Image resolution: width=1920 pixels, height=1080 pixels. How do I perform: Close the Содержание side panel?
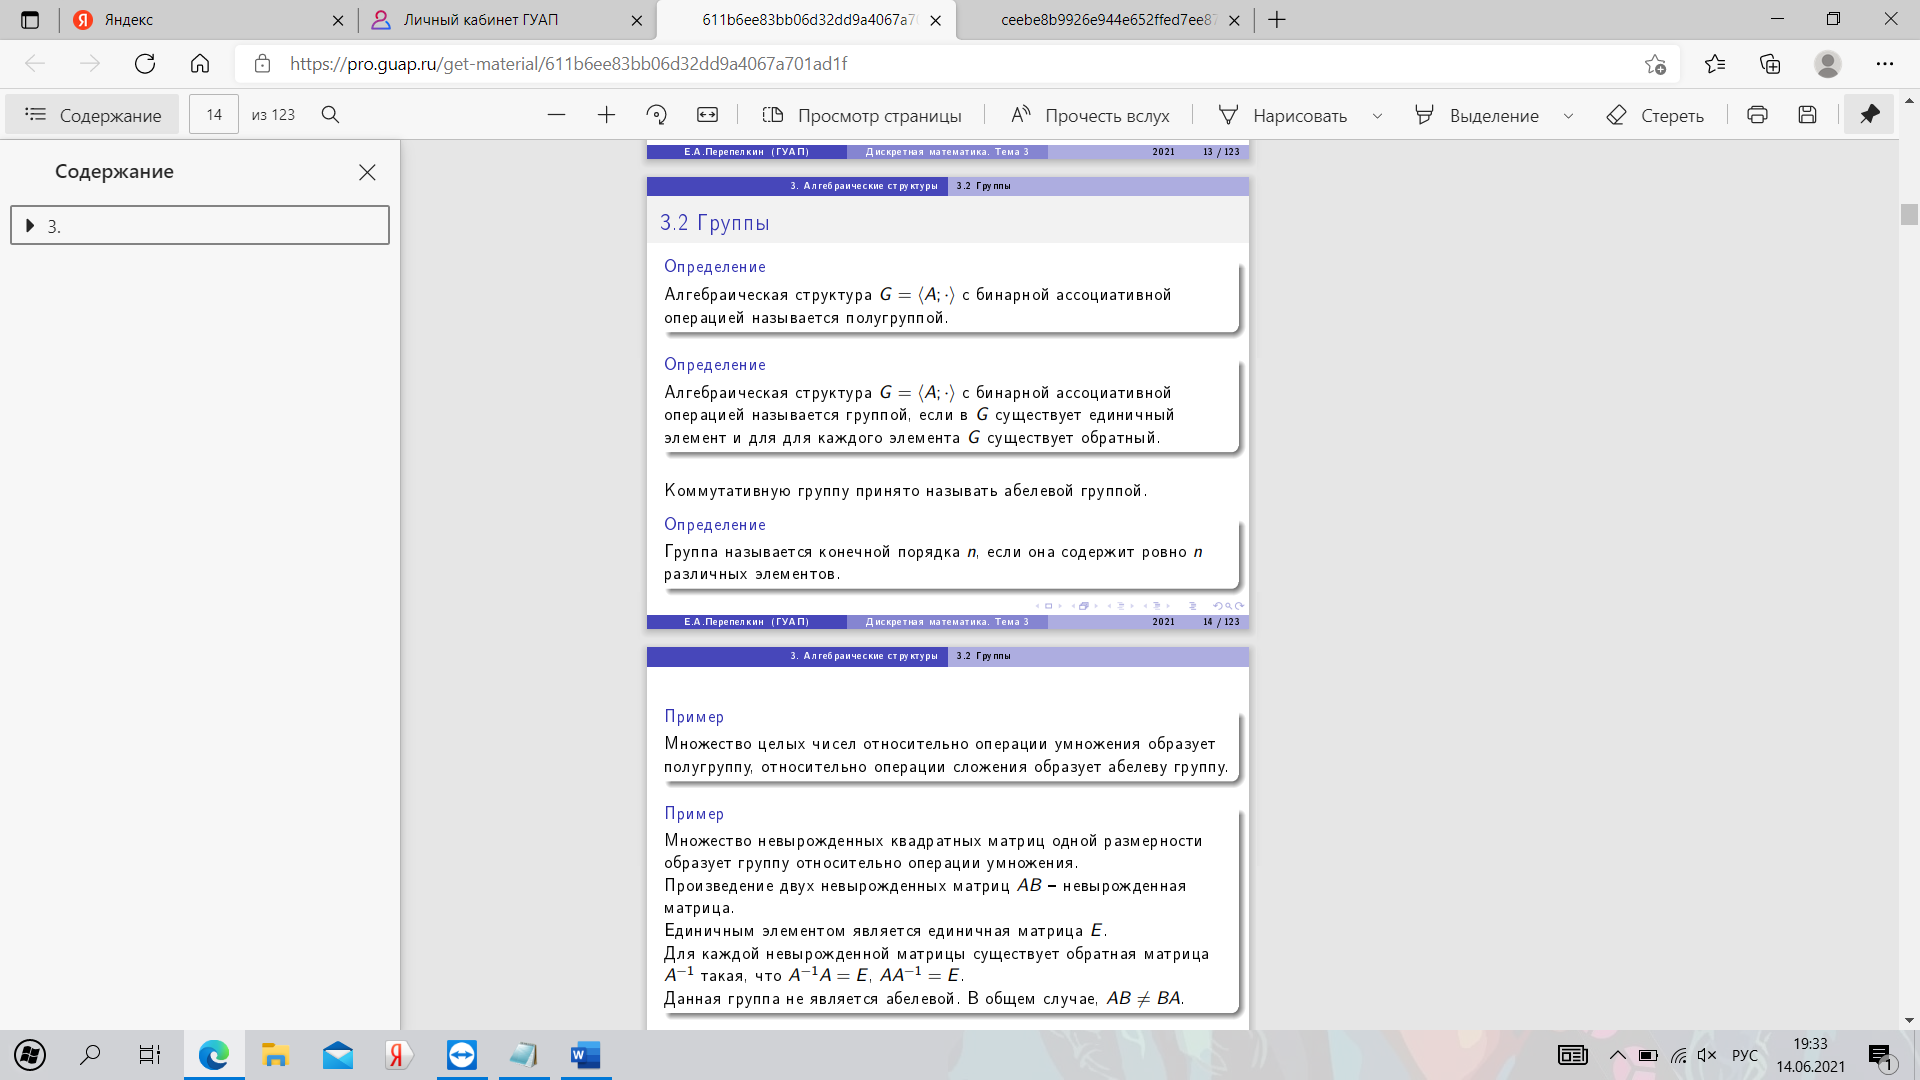[x=367, y=172]
